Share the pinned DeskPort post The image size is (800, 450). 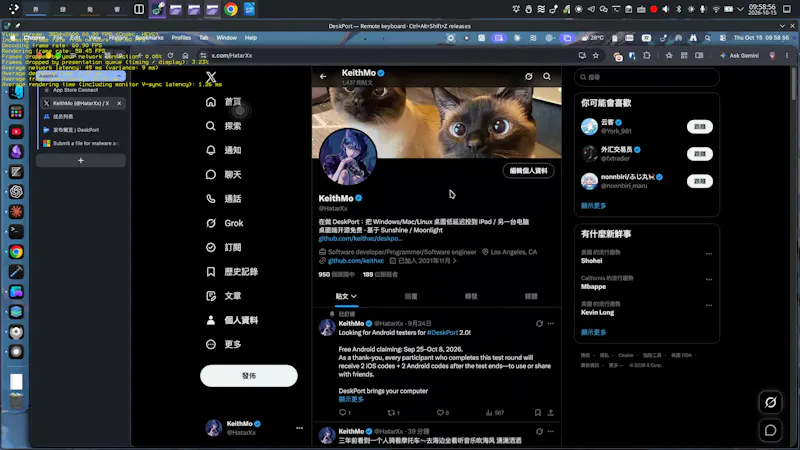[x=551, y=413]
